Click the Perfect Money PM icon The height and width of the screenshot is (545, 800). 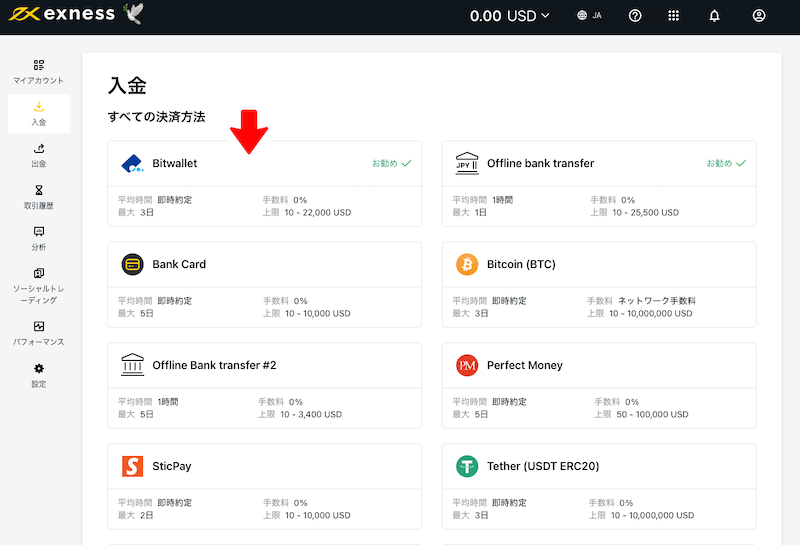[x=467, y=365]
